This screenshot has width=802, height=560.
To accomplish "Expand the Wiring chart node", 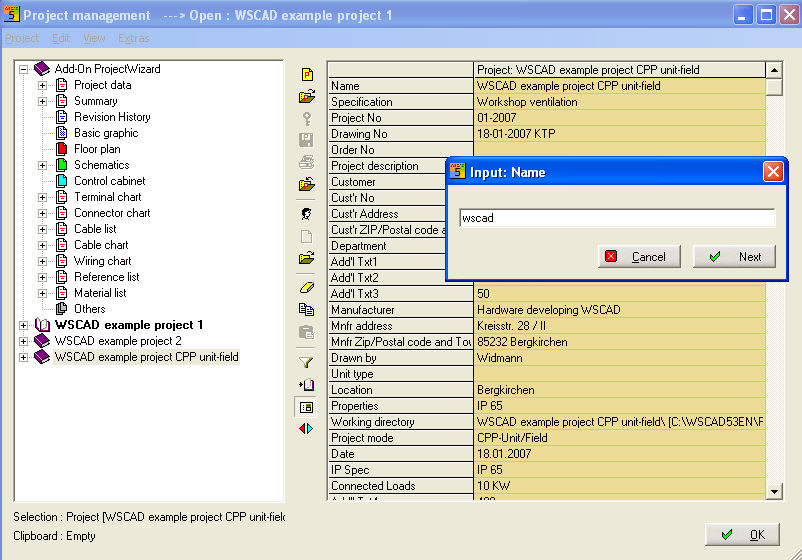I will pyautogui.click(x=43, y=261).
